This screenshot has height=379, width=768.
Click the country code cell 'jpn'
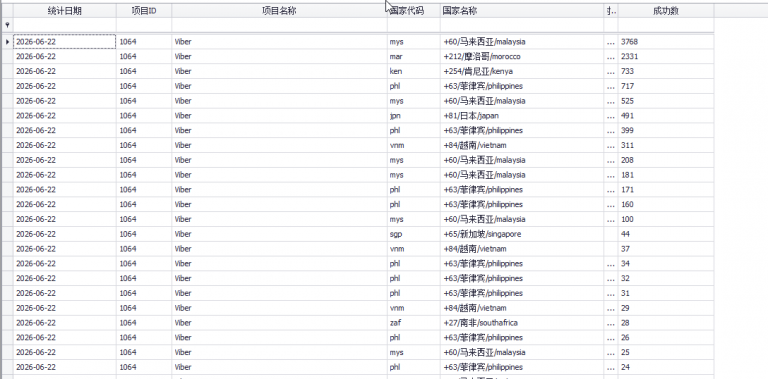[413, 116]
